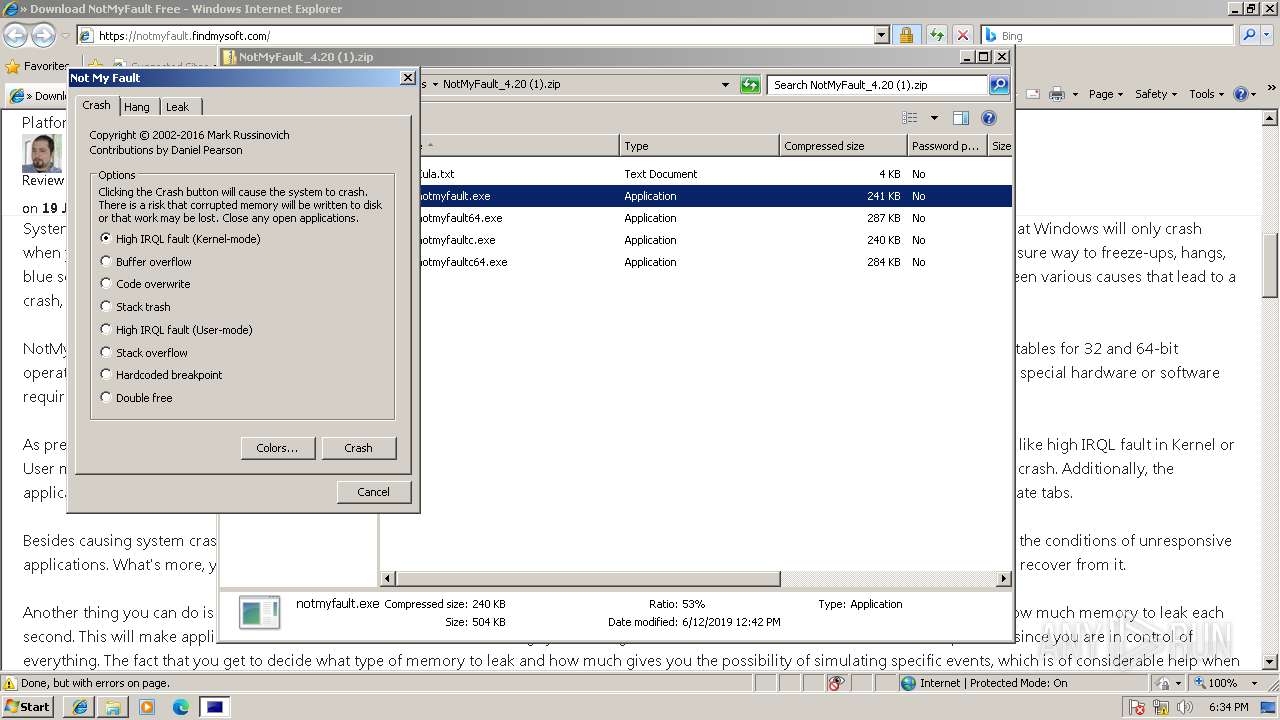Image resolution: width=1280 pixels, height=720 pixels.
Task: Select the notmyfaultc.exe file row
Action: (x=714, y=240)
